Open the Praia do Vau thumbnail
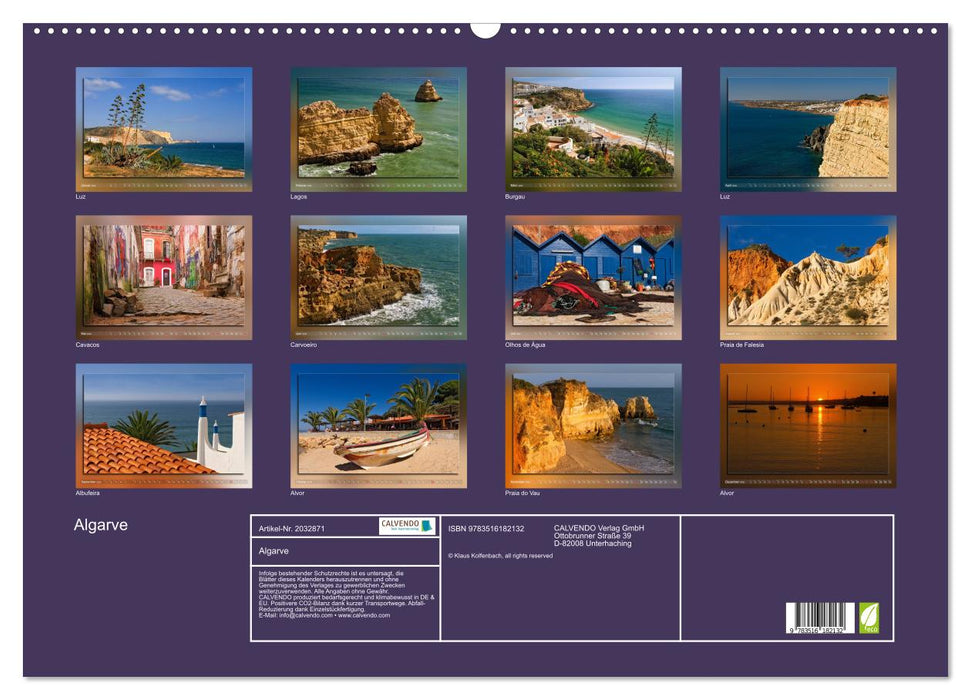The width and height of the screenshot is (971, 700). tap(589, 425)
